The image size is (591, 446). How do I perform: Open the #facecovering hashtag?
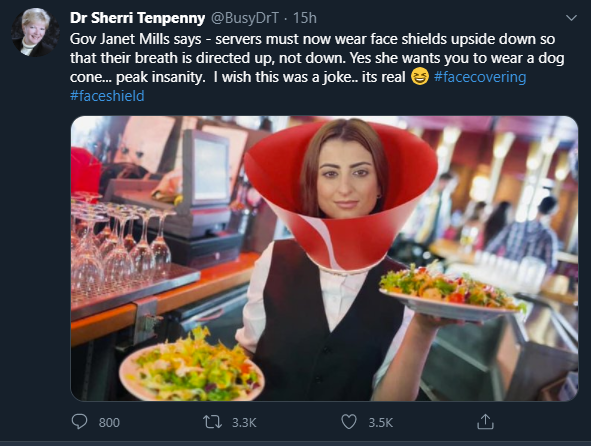(480, 77)
